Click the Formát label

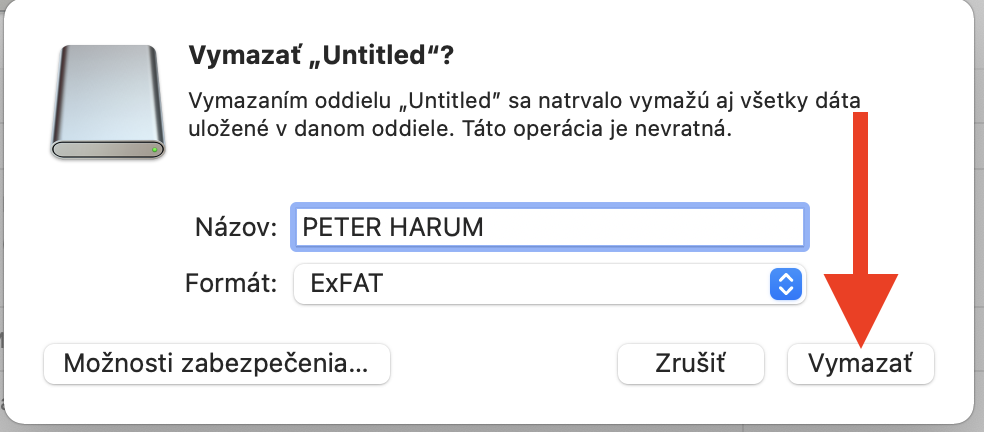point(231,284)
